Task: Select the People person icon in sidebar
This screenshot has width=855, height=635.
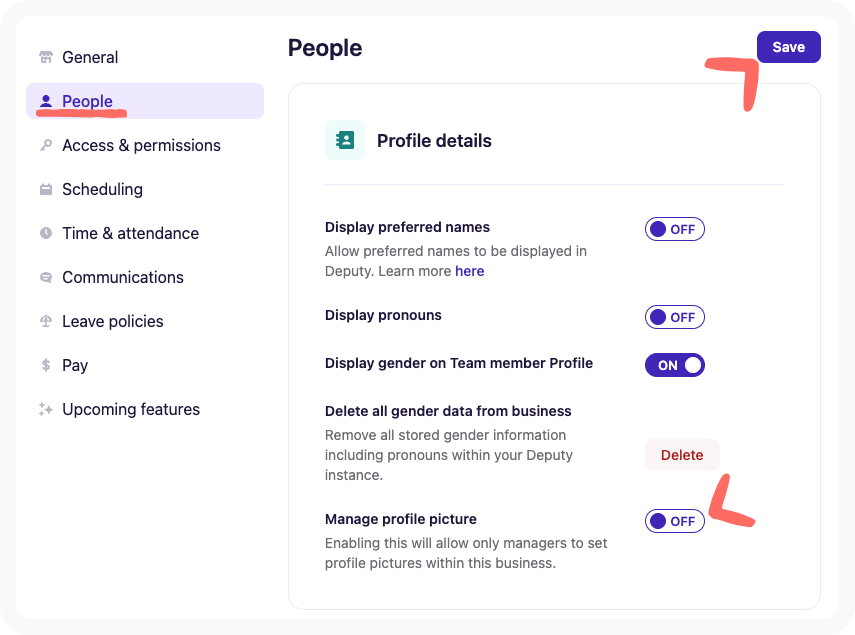Action: tap(46, 101)
